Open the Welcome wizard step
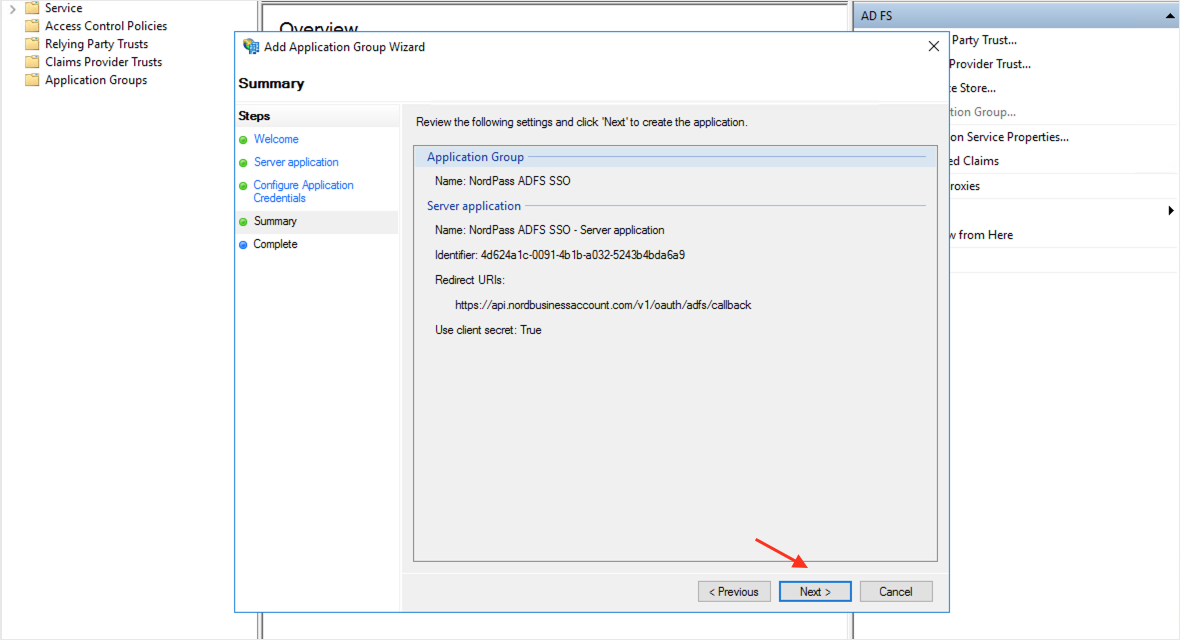 coord(275,139)
